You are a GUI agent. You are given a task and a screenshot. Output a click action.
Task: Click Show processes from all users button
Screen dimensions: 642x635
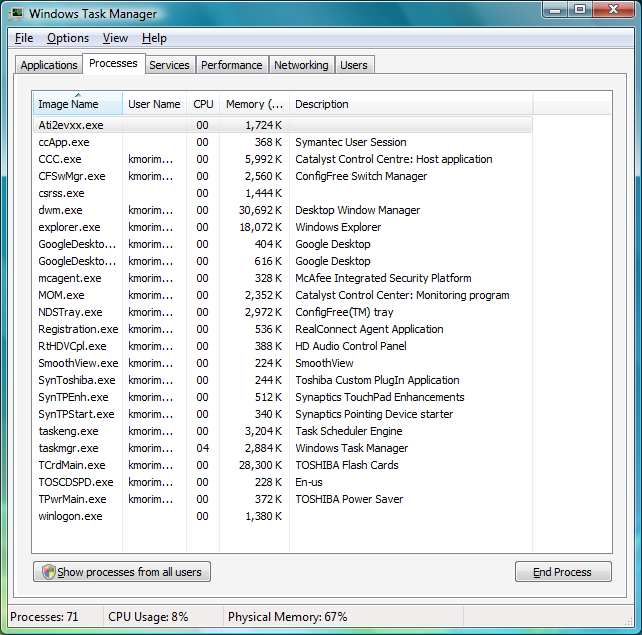point(122,572)
